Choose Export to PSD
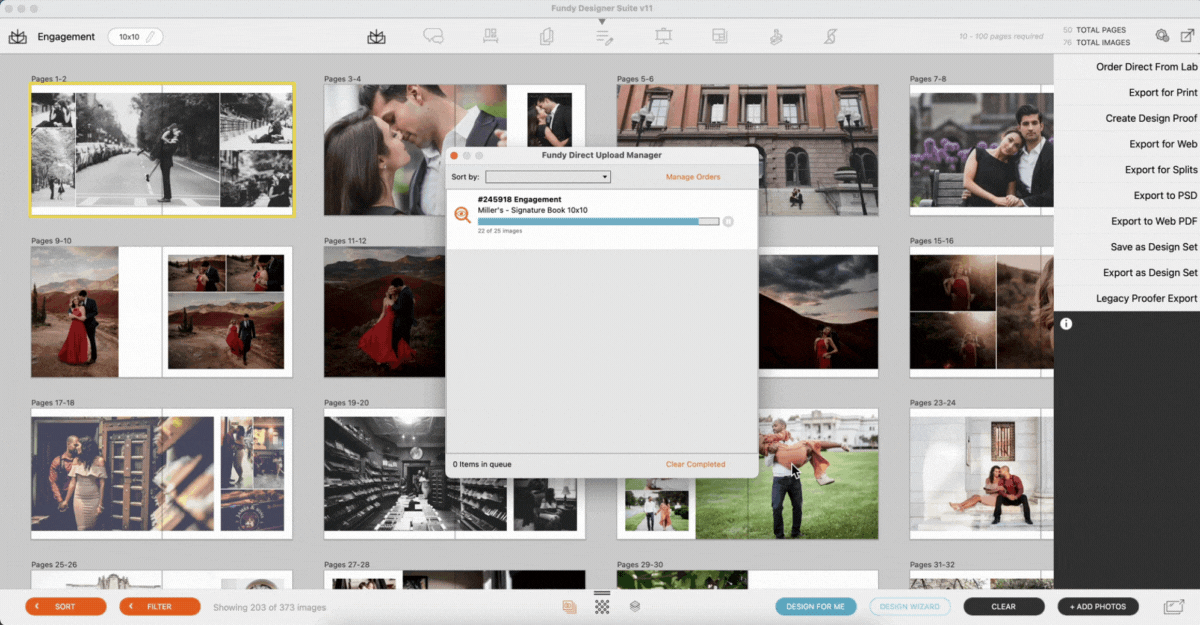1200x625 pixels. (1165, 196)
